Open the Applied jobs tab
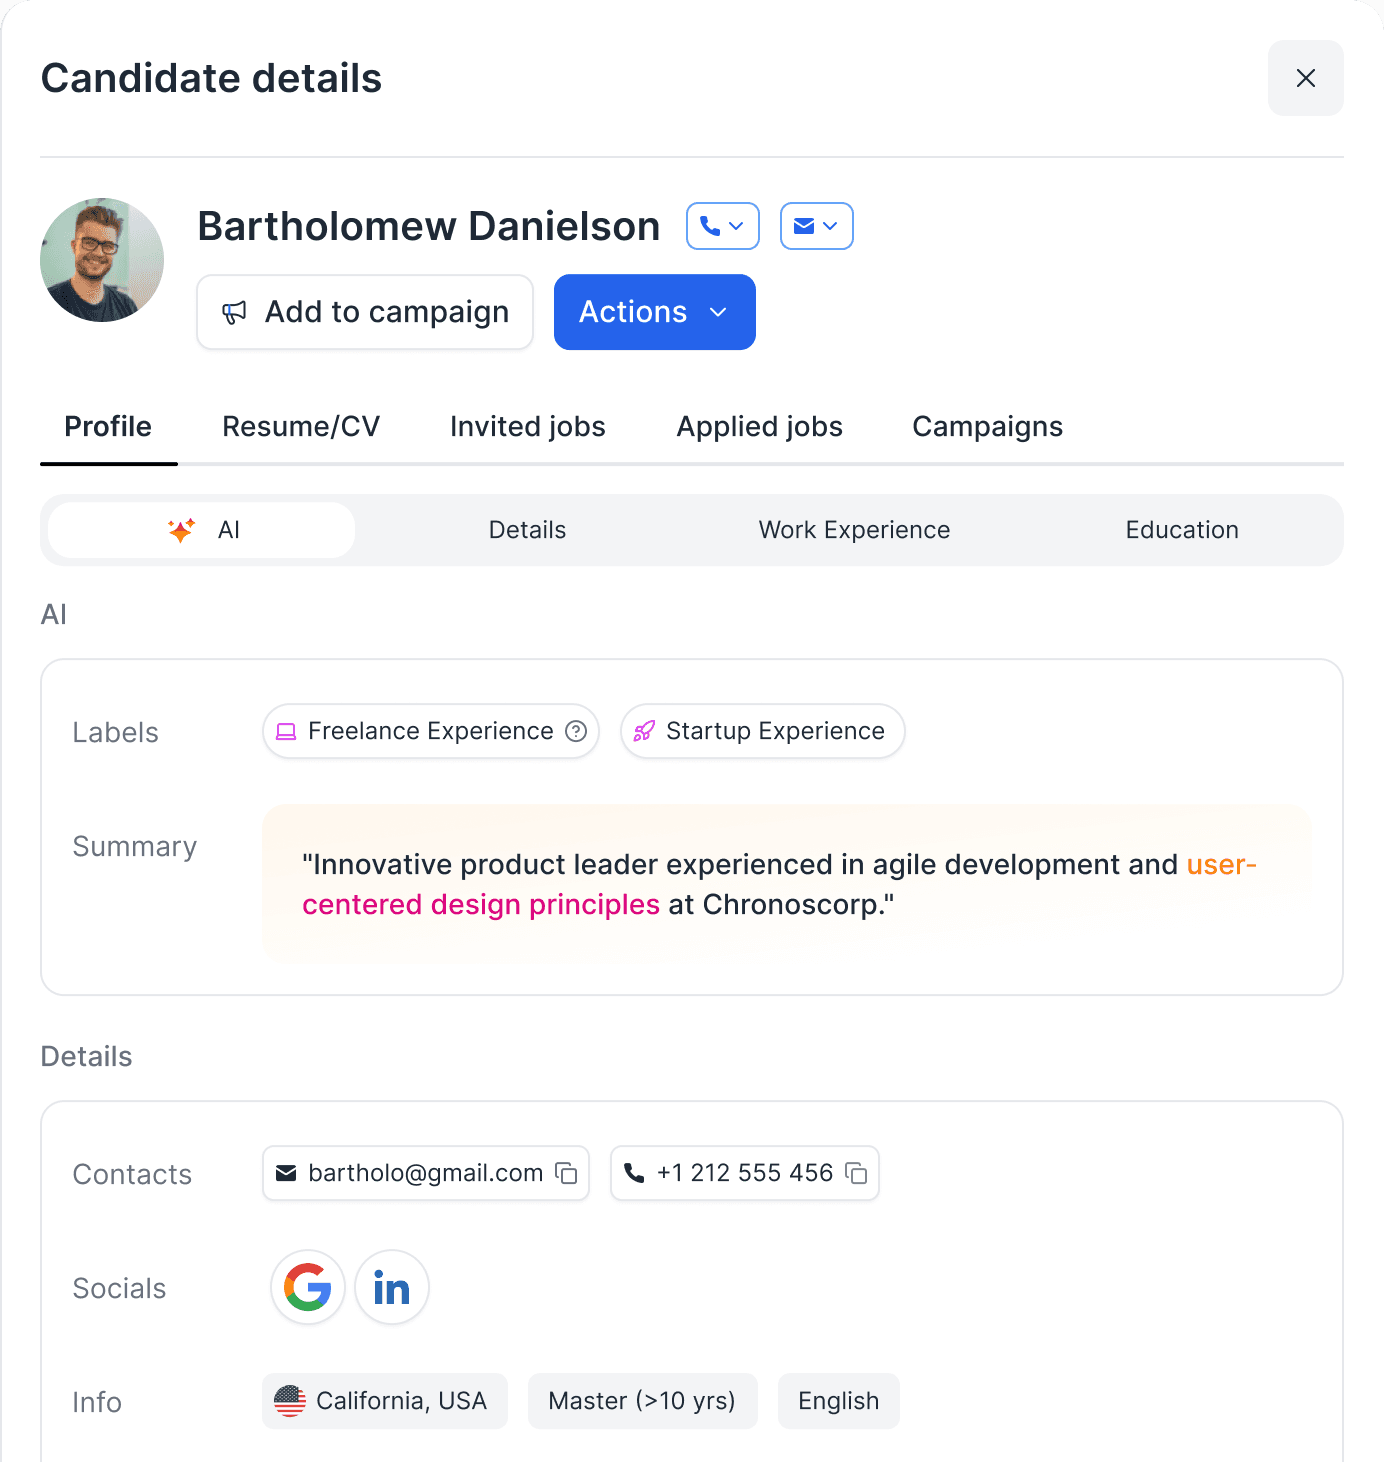The height and width of the screenshot is (1462, 1384). 759,427
